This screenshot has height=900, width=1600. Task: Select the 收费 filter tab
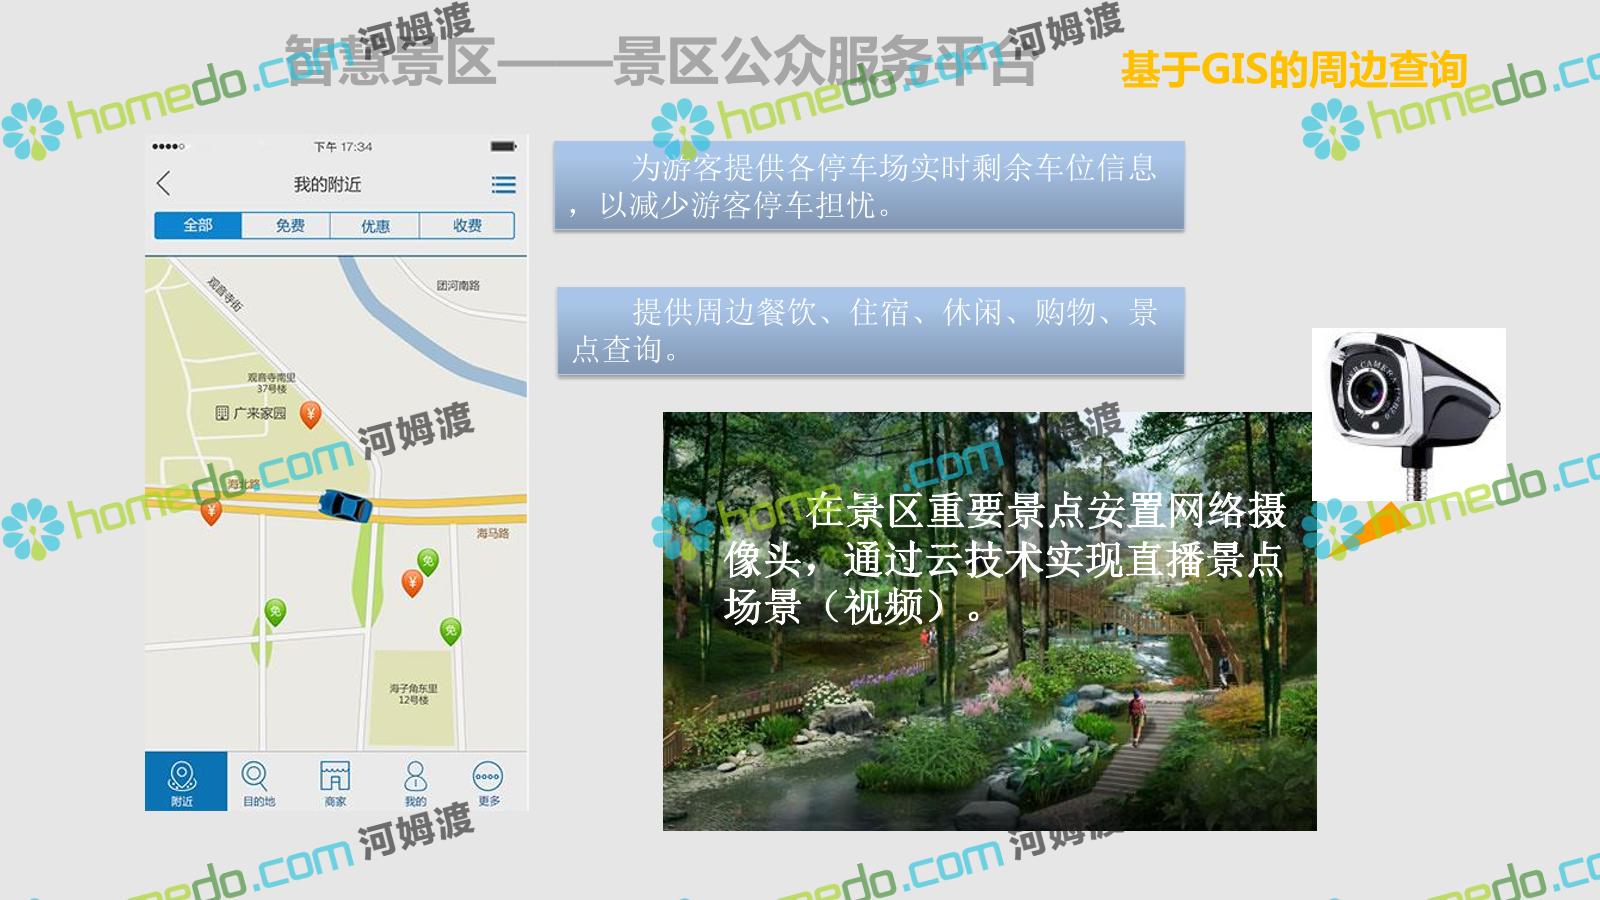tap(467, 226)
